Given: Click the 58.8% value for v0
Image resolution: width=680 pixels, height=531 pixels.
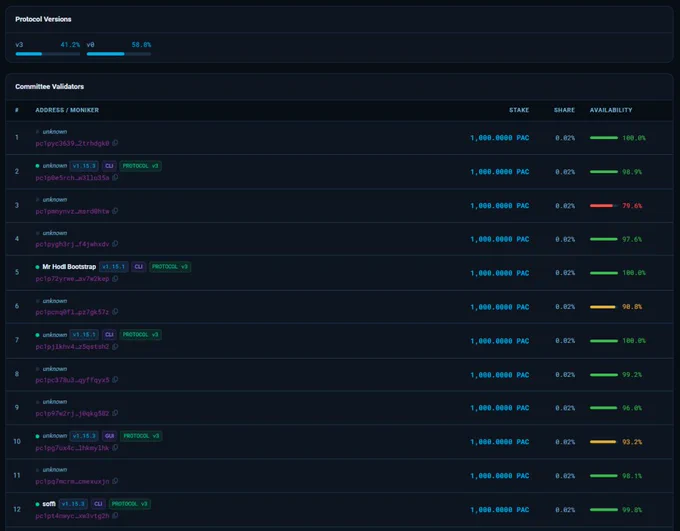Looking at the screenshot, I should click(141, 45).
